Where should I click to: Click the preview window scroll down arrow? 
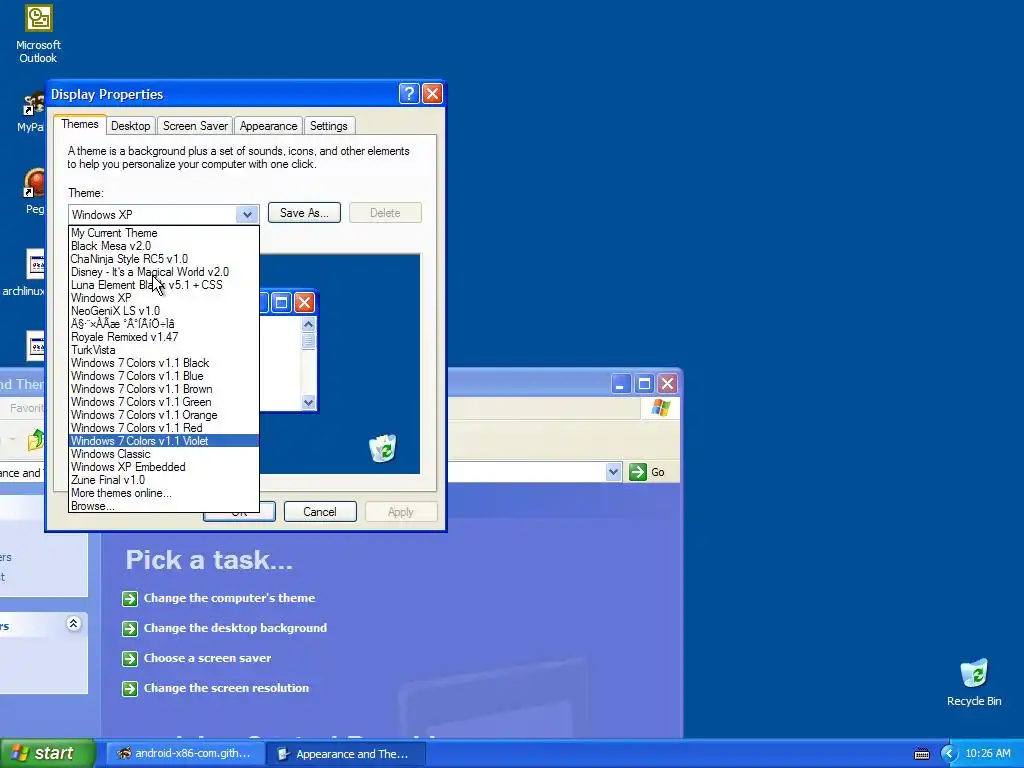pyautogui.click(x=308, y=402)
